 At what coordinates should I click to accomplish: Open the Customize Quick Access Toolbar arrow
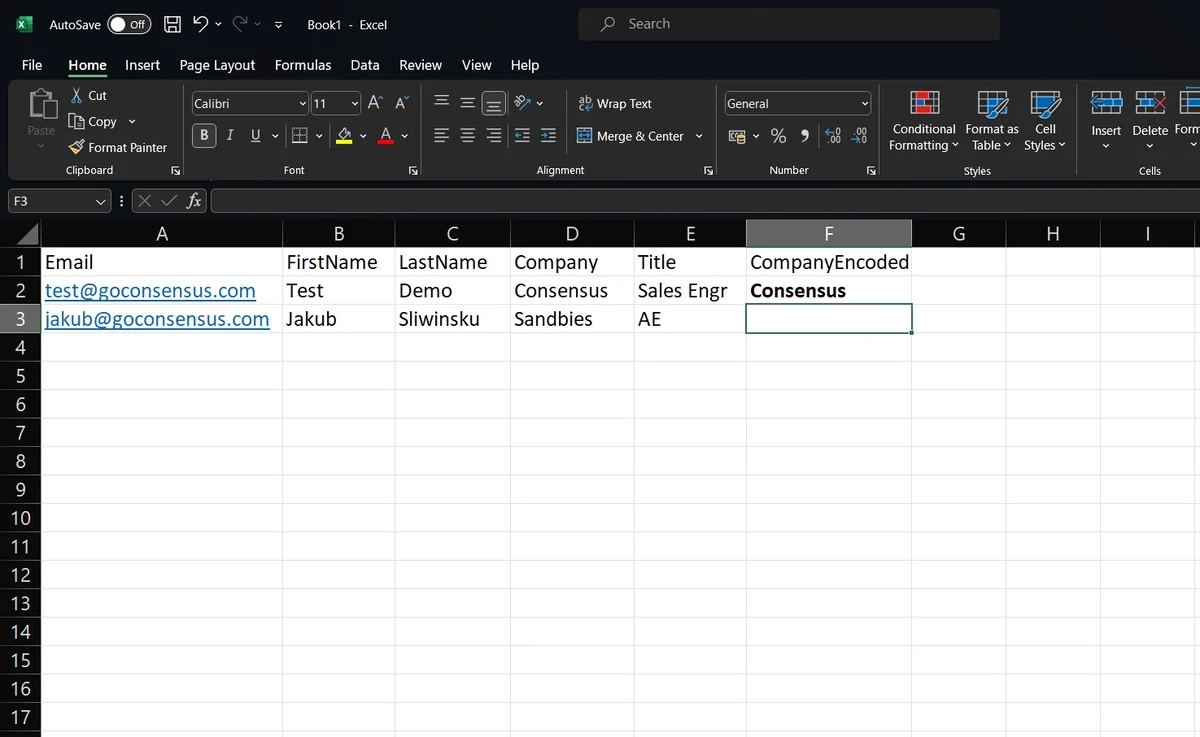tap(278, 24)
